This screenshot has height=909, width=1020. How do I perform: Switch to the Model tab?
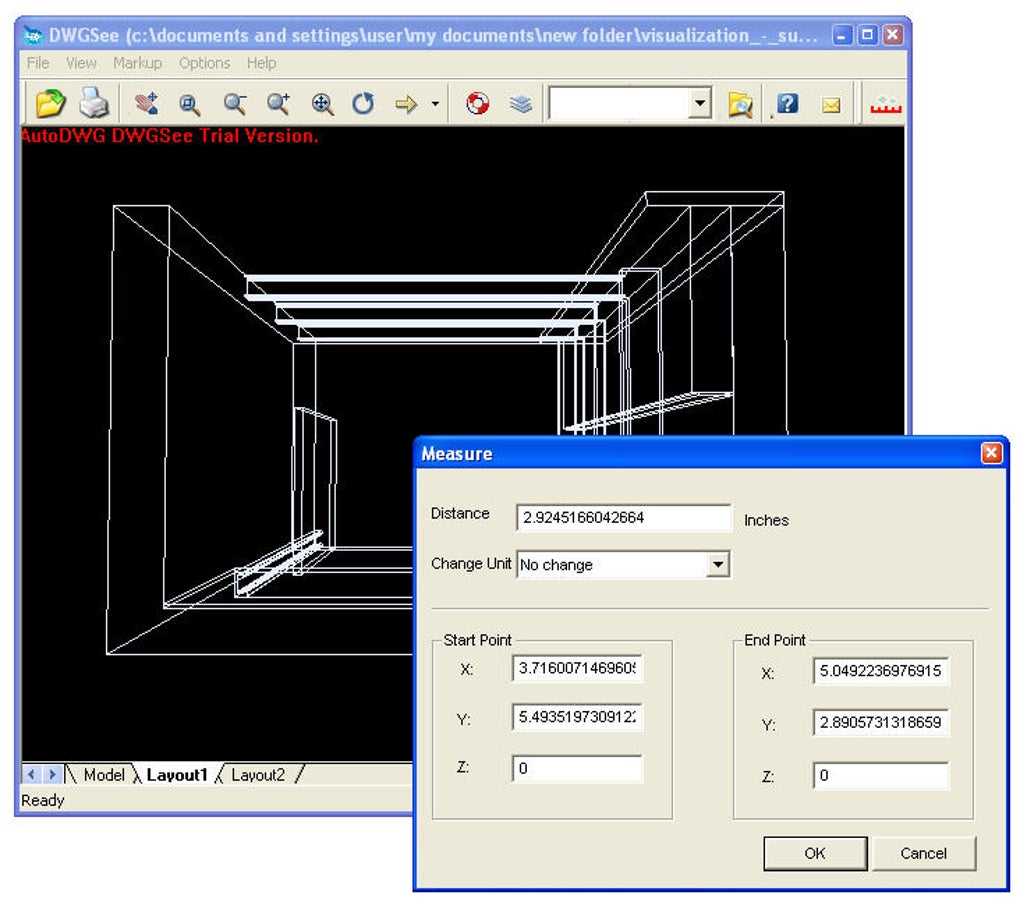(x=103, y=774)
